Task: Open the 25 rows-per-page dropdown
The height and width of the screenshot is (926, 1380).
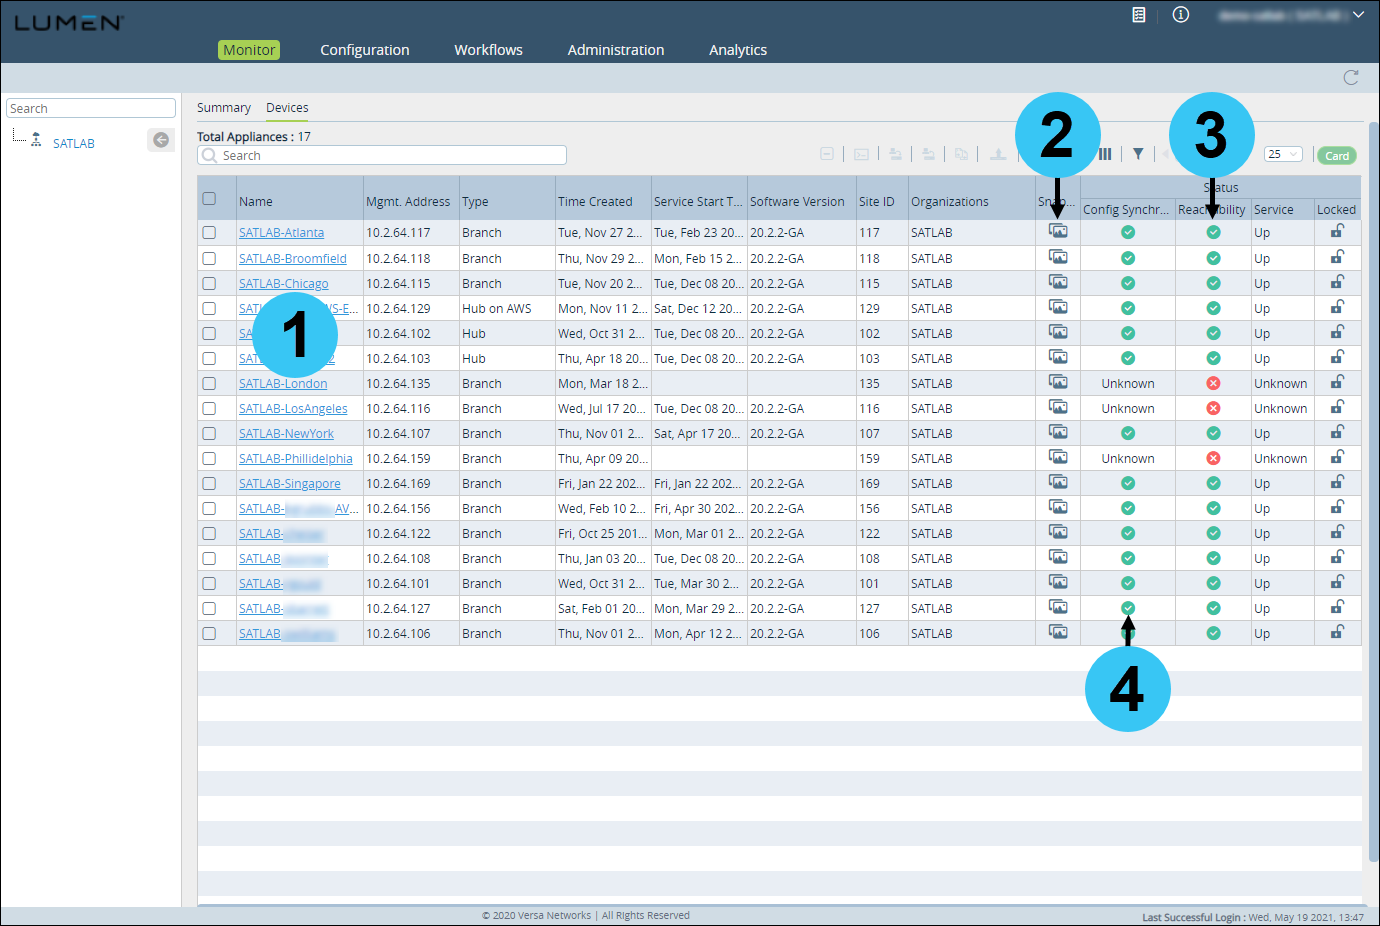Action: tap(1283, 154)
